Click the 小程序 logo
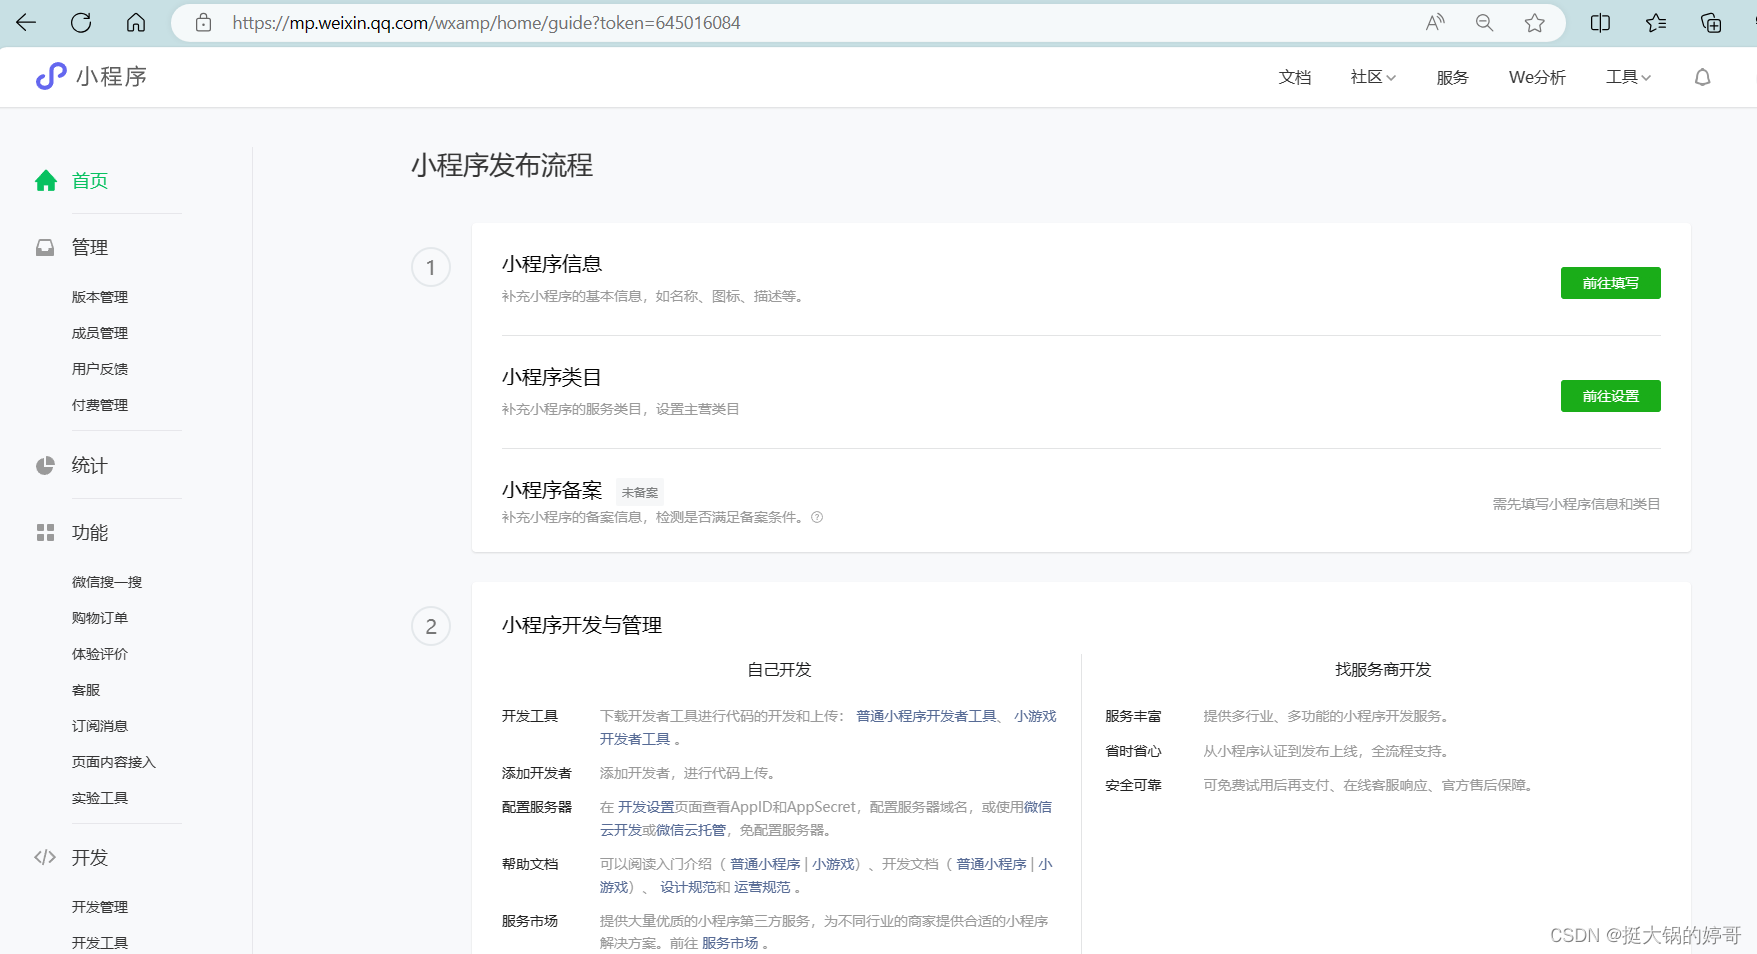Image resolution: width=1757 pixels, height=954 pixels. coord(91,76)
